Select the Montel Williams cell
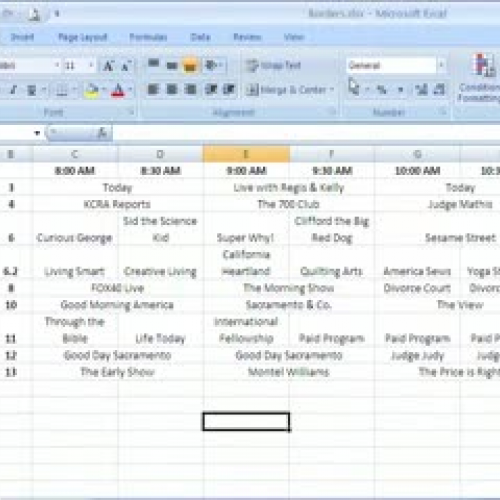 pyautogui.click(x=289, y=372)
